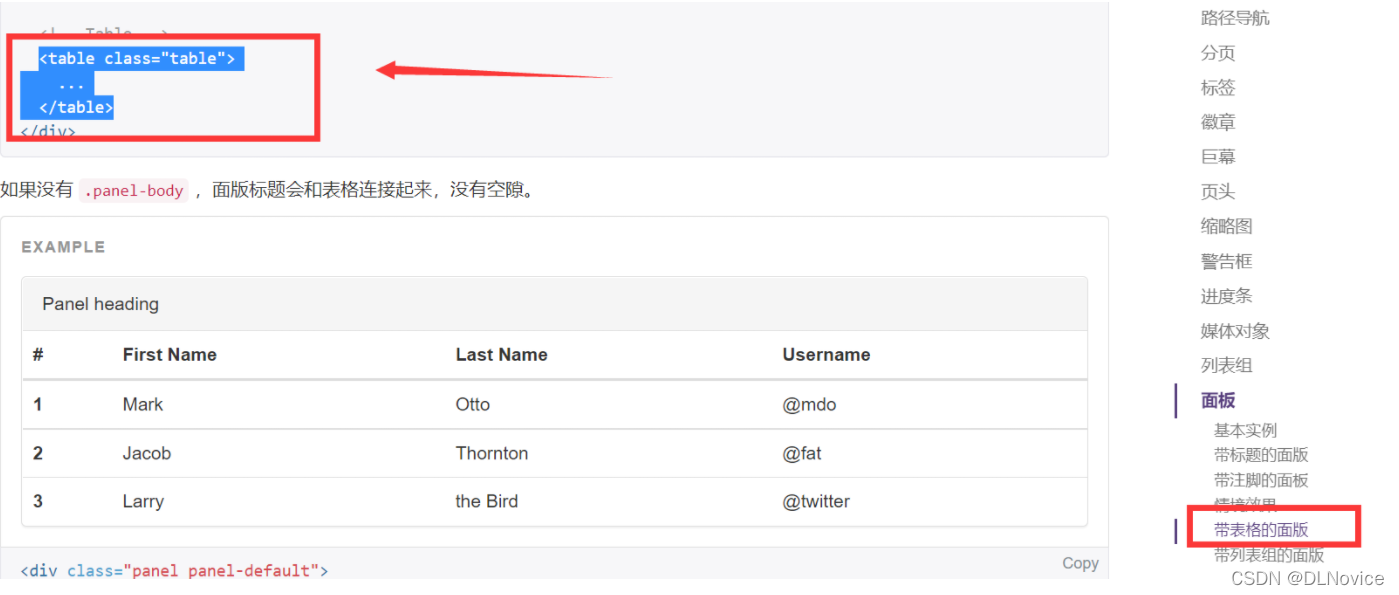This screenshot has width=1399, height=595.
Task: Select the Thornton cell
Action: [491, 453]
